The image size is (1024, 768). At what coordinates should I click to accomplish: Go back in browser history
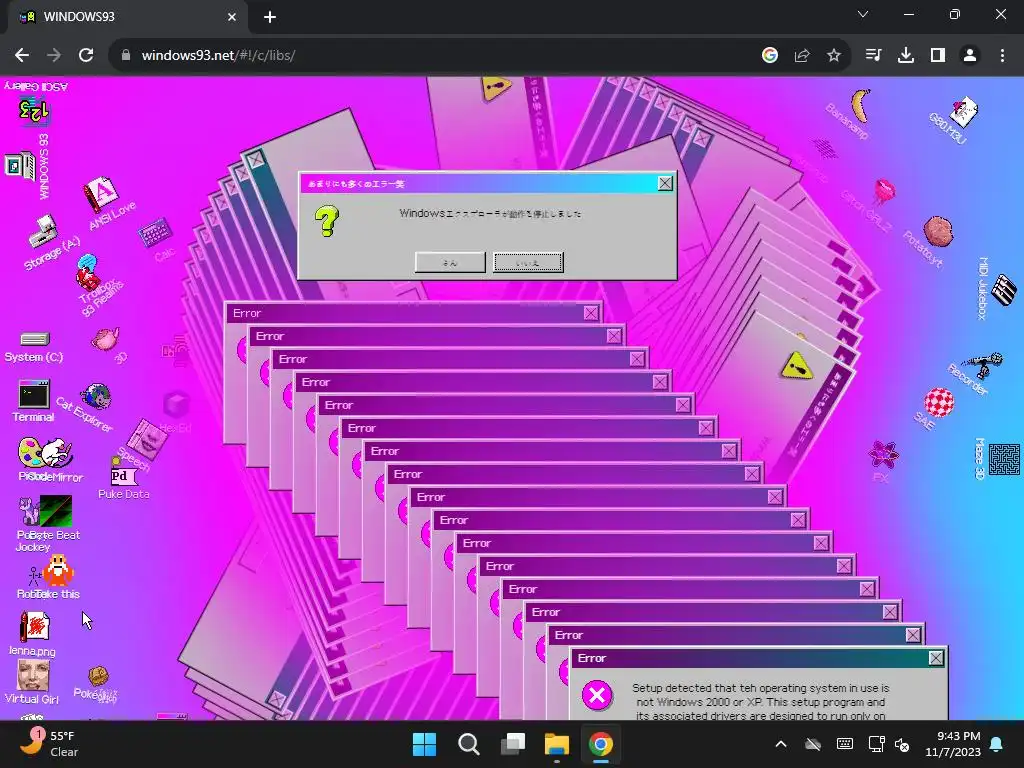pos(22,55)
